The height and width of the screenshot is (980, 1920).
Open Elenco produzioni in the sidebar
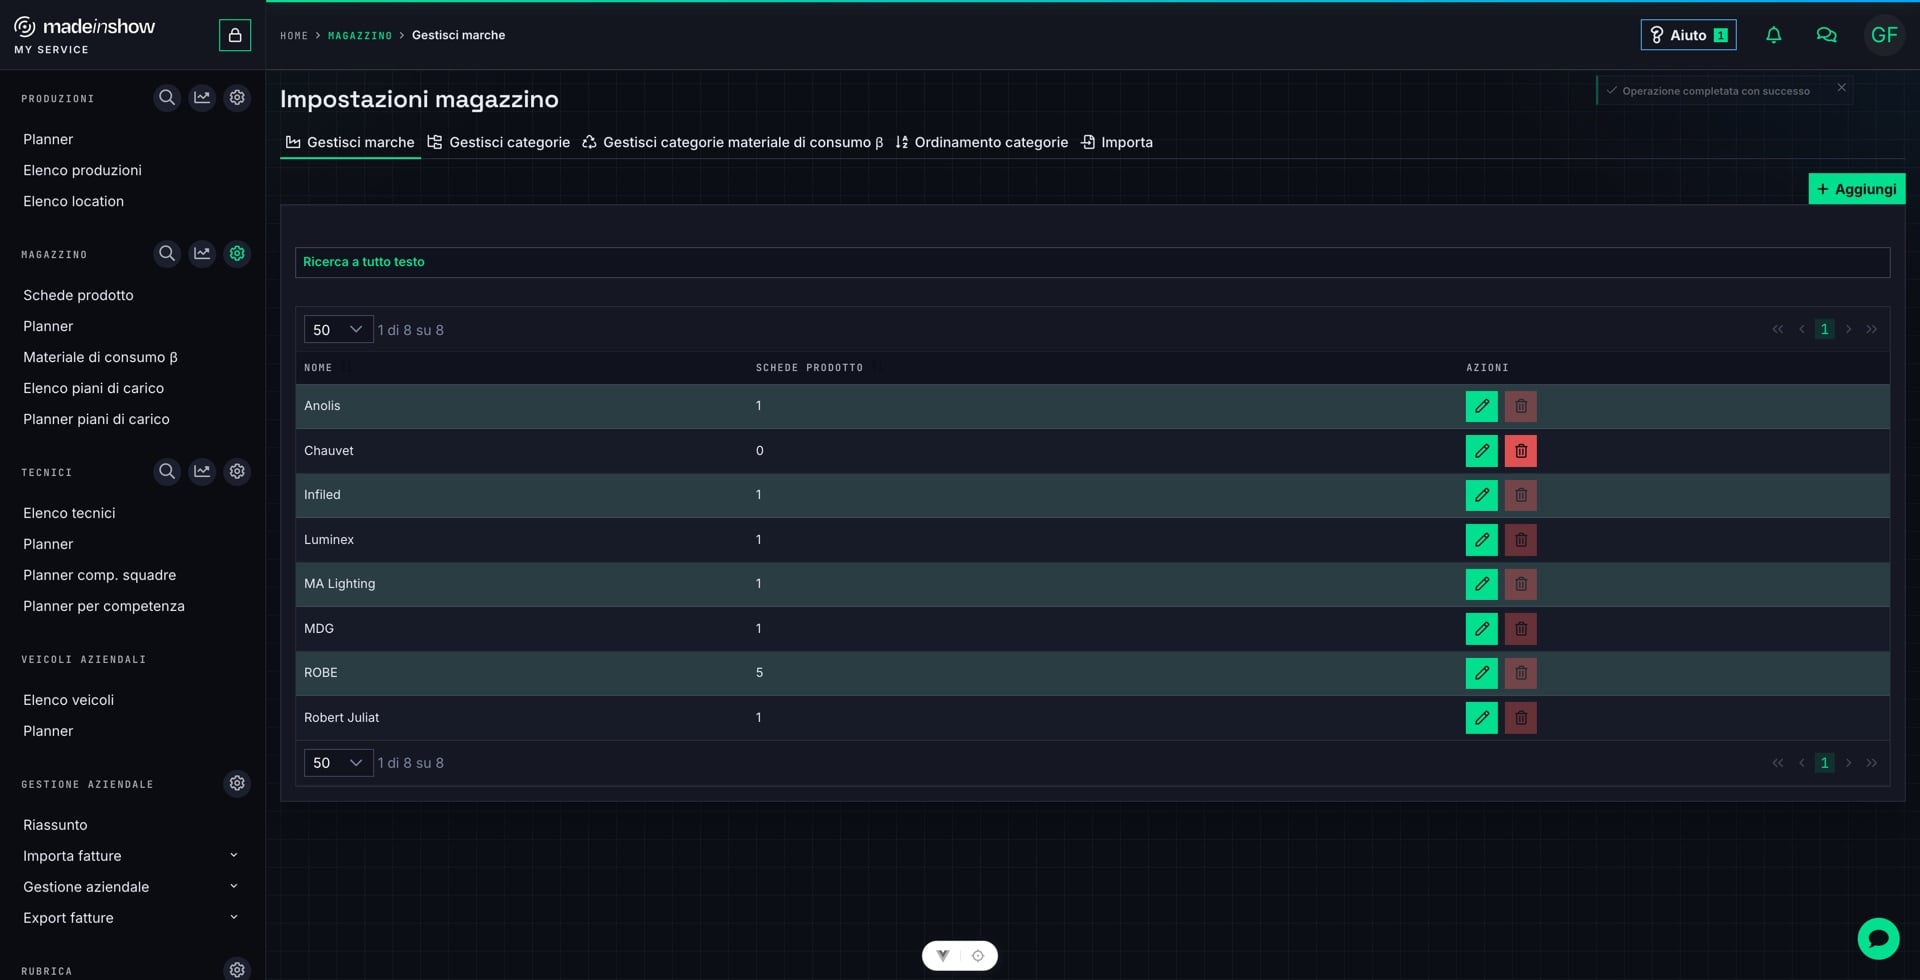pyautogui.click(x=82, y=170)
